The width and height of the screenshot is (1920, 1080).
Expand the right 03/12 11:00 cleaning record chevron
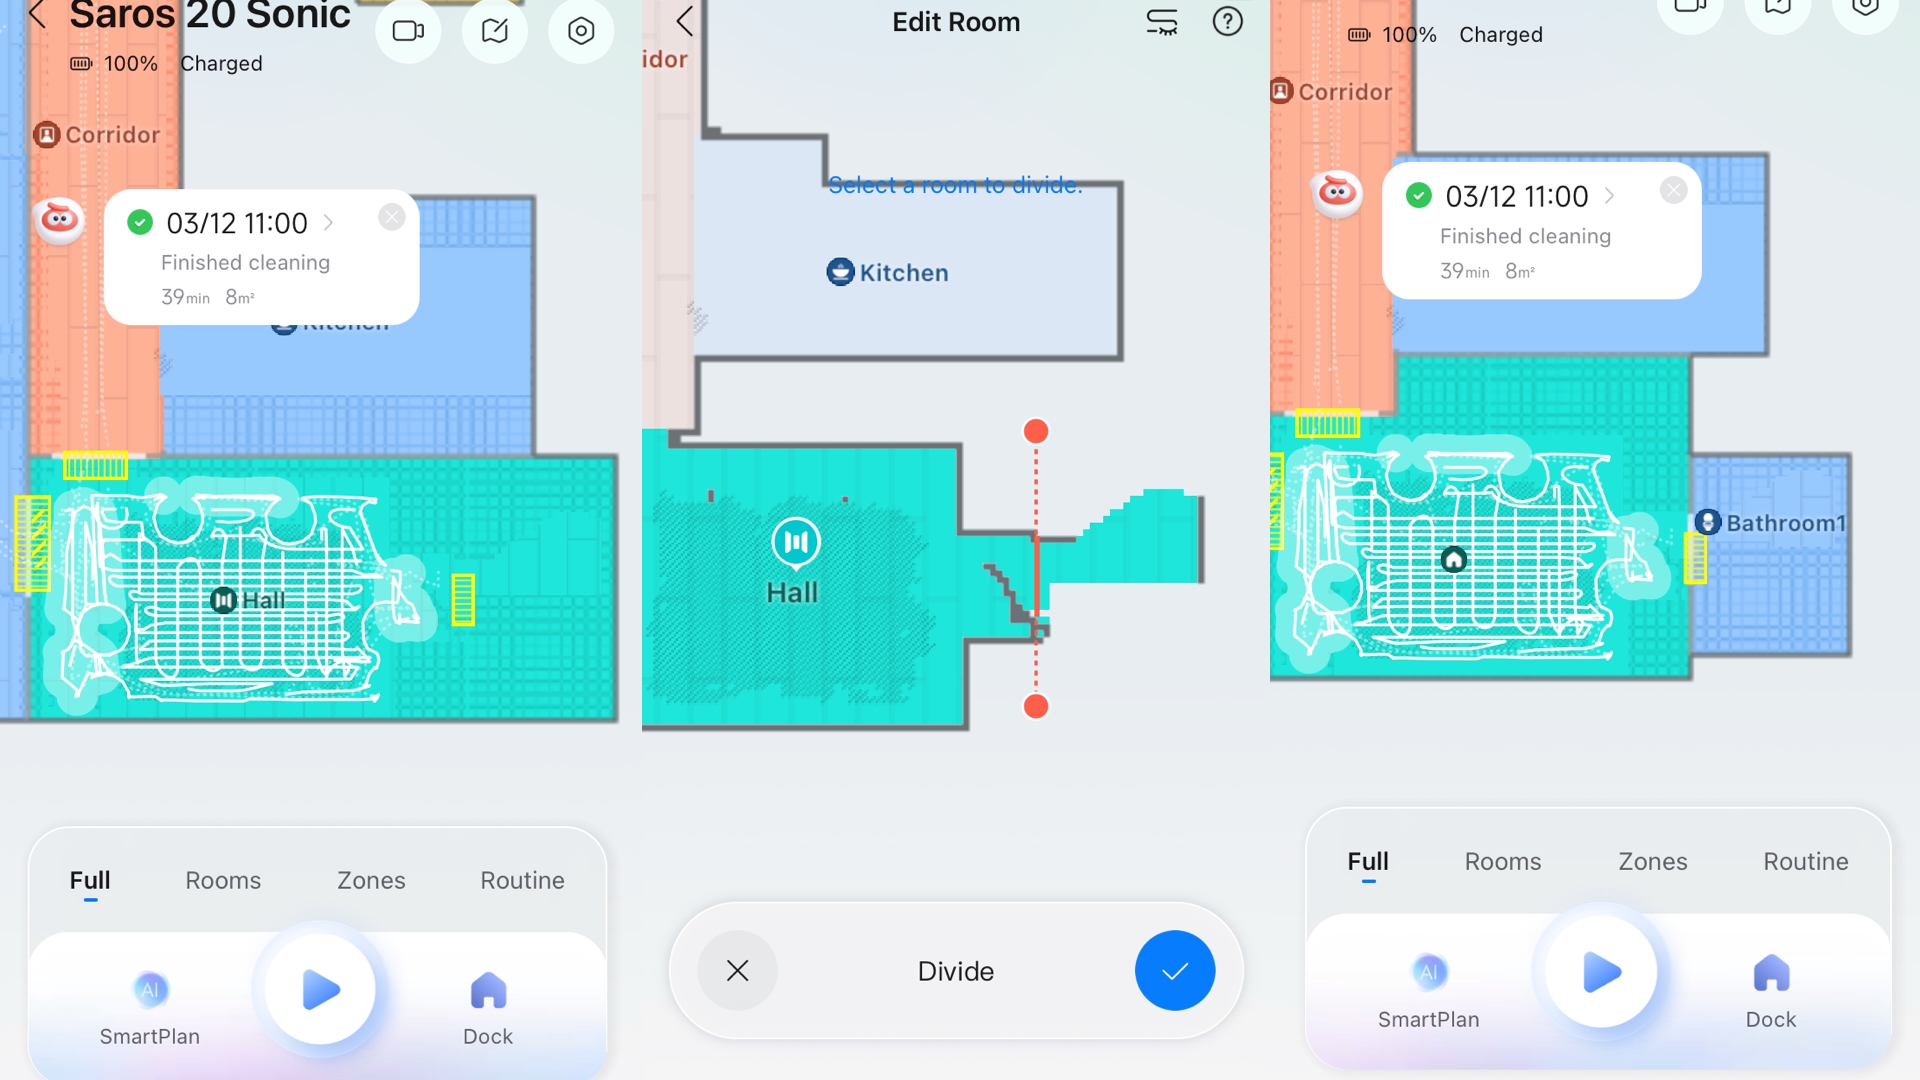point(1609,196)
